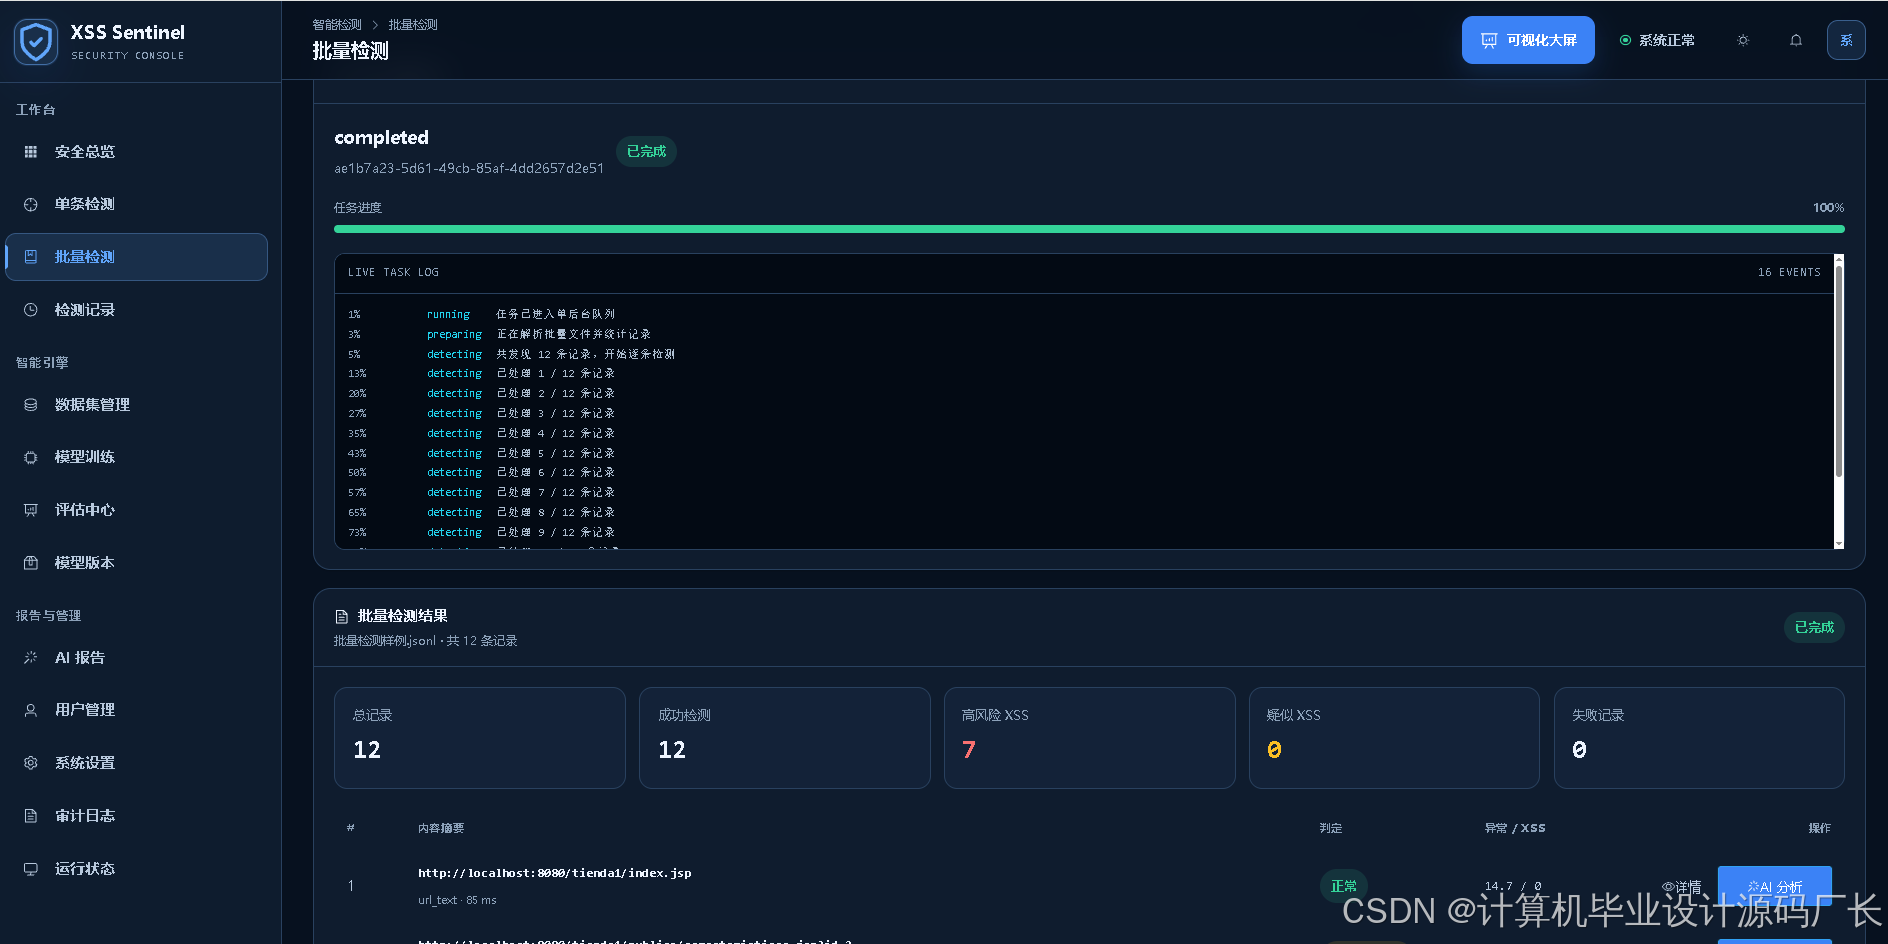Click the 单条检测 crosshair icon
The width and height of the screenshot is (1888, 944).
coord(31,204)
